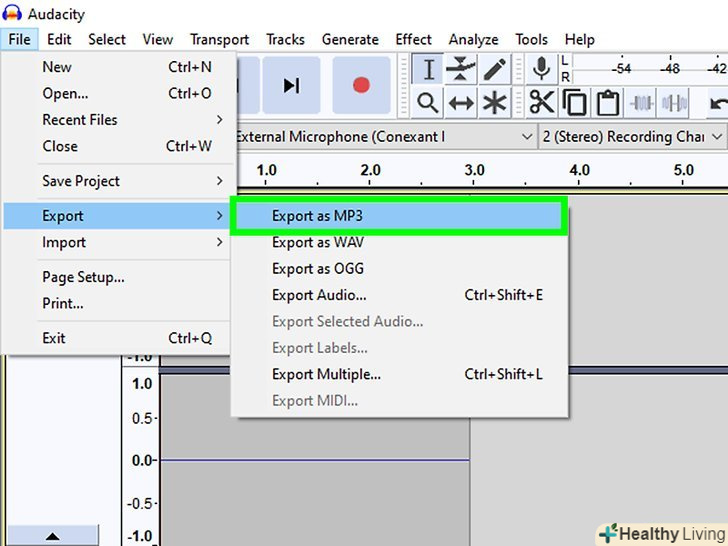
Task: Open the Tools menu
Action: [x=531, y=39]
